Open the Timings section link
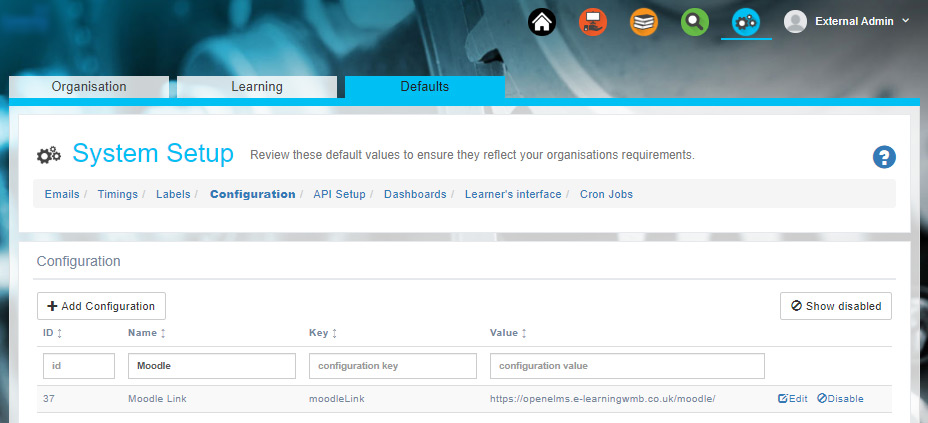The width and height of the screenshot is (928, 423). pos(118,194)
